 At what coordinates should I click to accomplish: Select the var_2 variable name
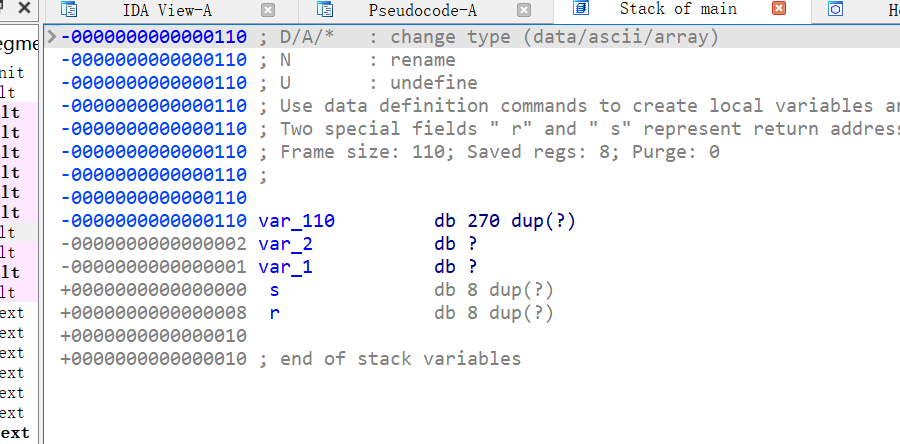tap(286, 244)
